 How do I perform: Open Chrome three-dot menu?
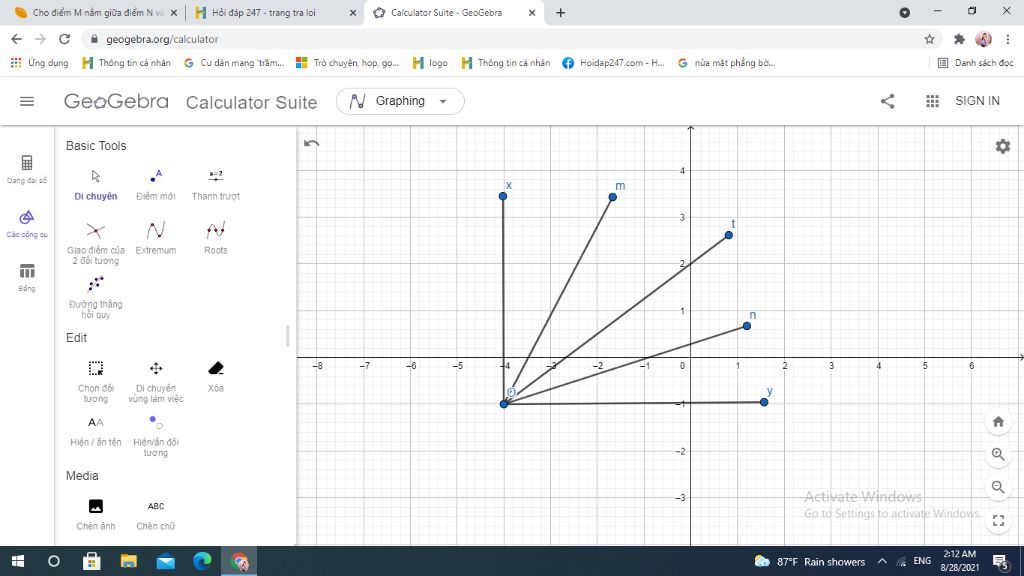1008,39
